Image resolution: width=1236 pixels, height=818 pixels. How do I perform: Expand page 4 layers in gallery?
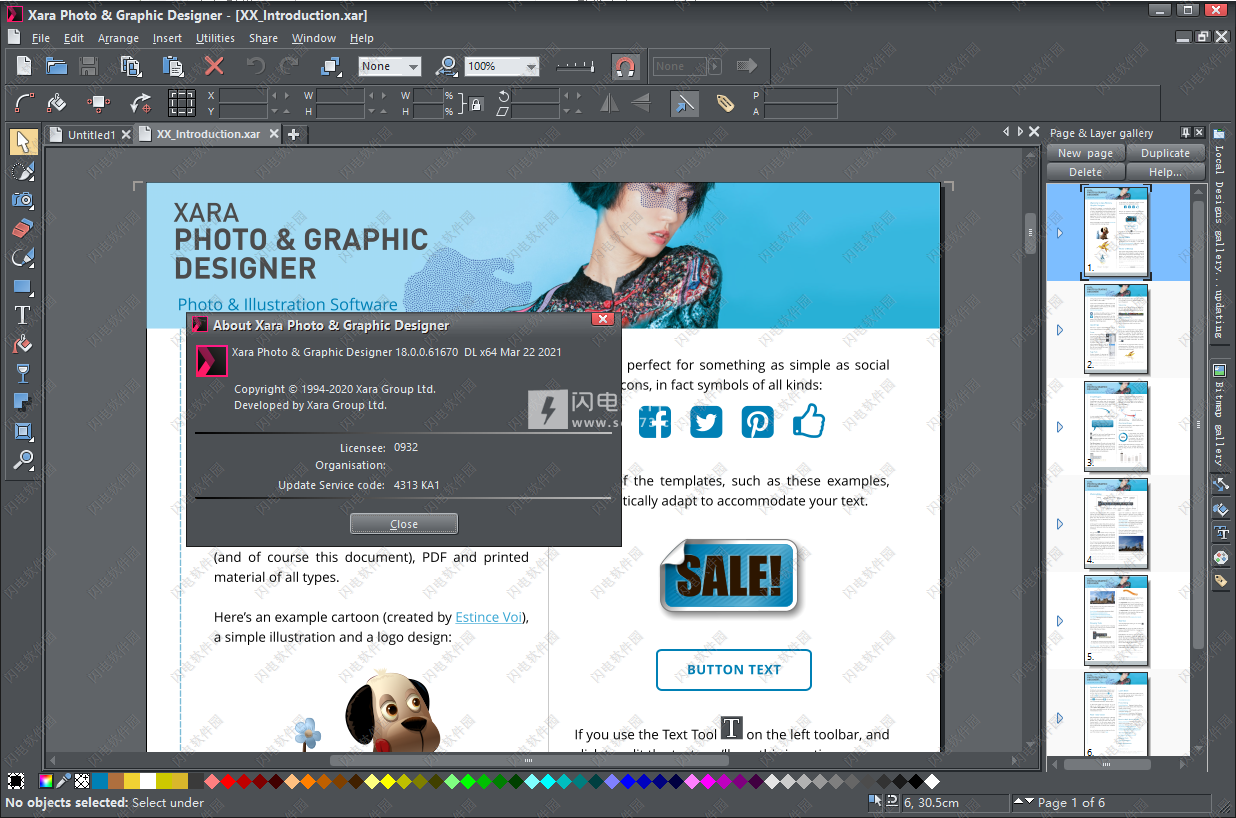[x=1060, y=524]
